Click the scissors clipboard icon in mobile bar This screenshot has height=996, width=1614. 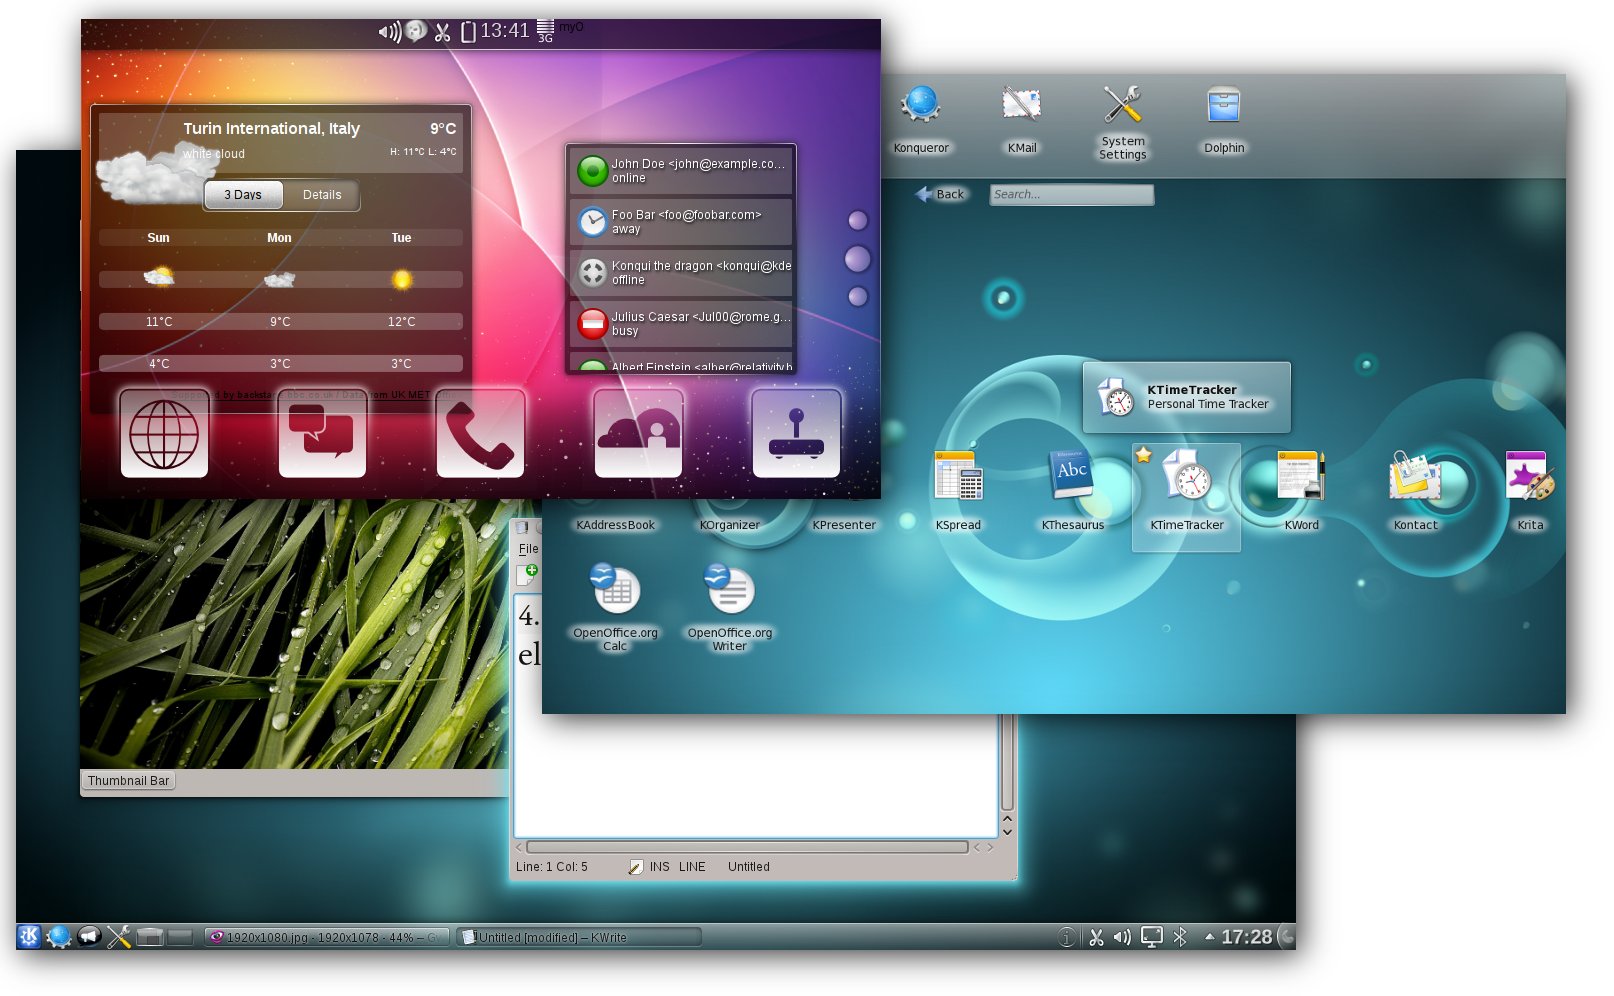point(442,32)
